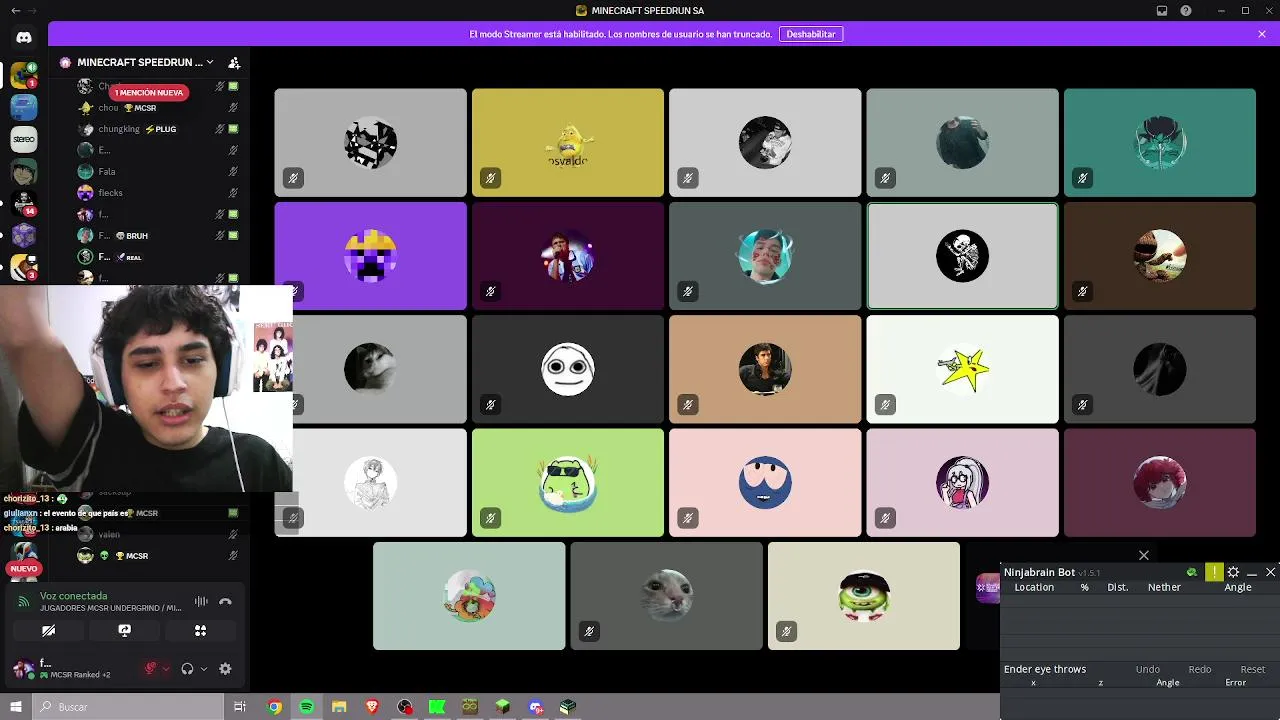The width and height of the screenshot is (1280, 720).
Task: Open the purple block server icon
Action: point(24,235)
